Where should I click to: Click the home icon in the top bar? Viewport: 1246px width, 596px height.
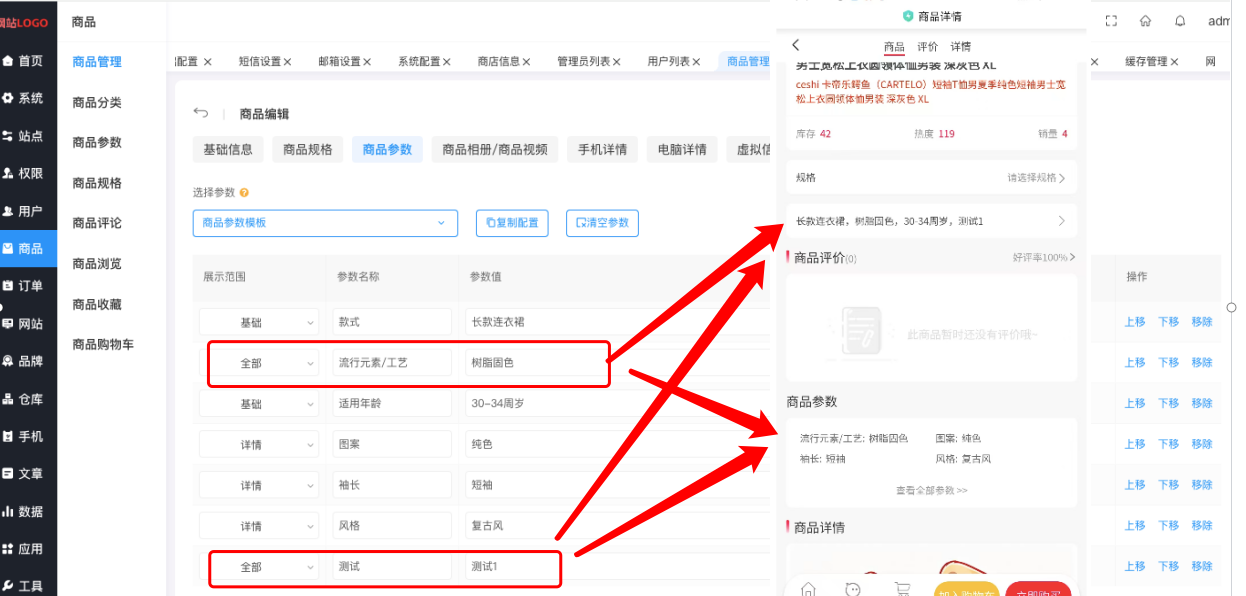1146,21
